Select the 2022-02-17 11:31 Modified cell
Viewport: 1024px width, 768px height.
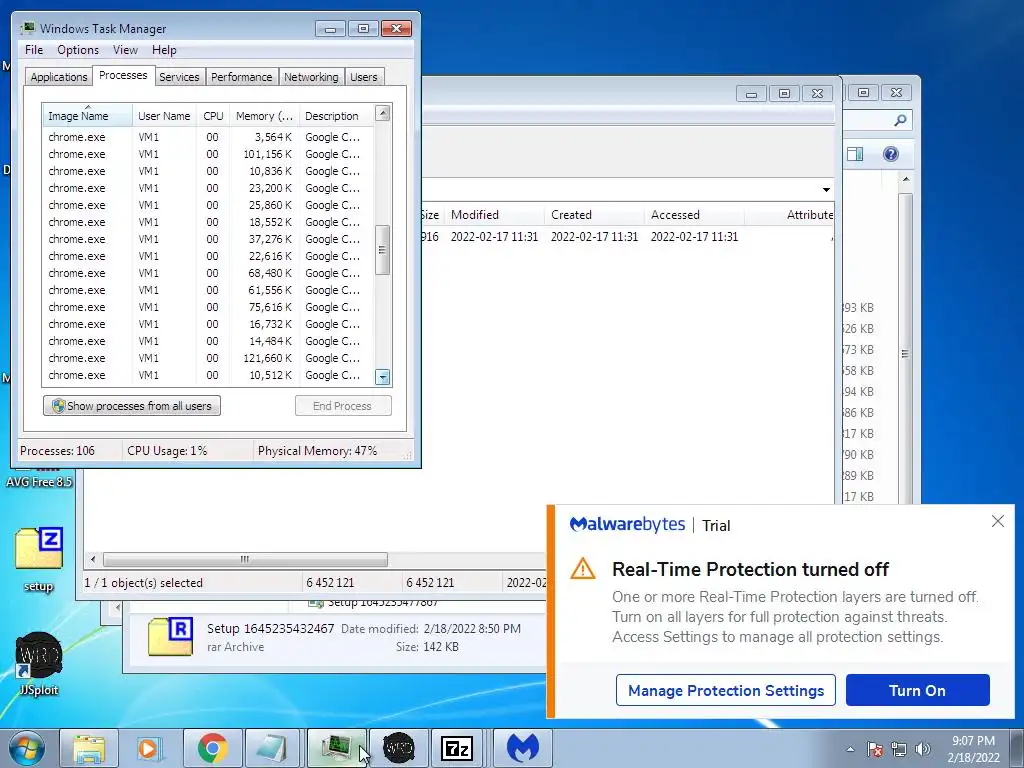tap(494, 236)
